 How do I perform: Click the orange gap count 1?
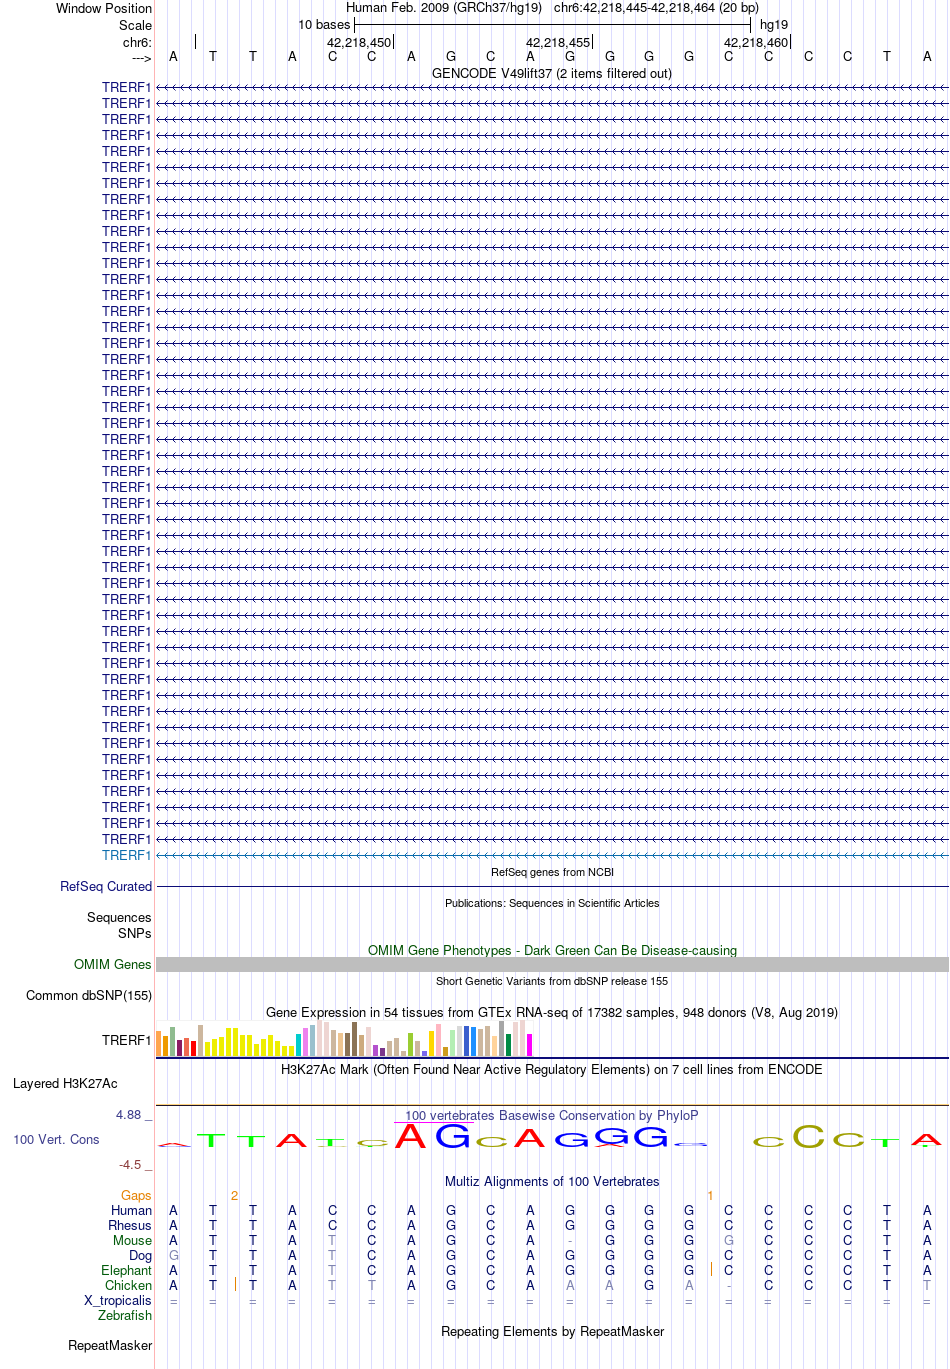pyautogui.click(x=710, y=1195)
